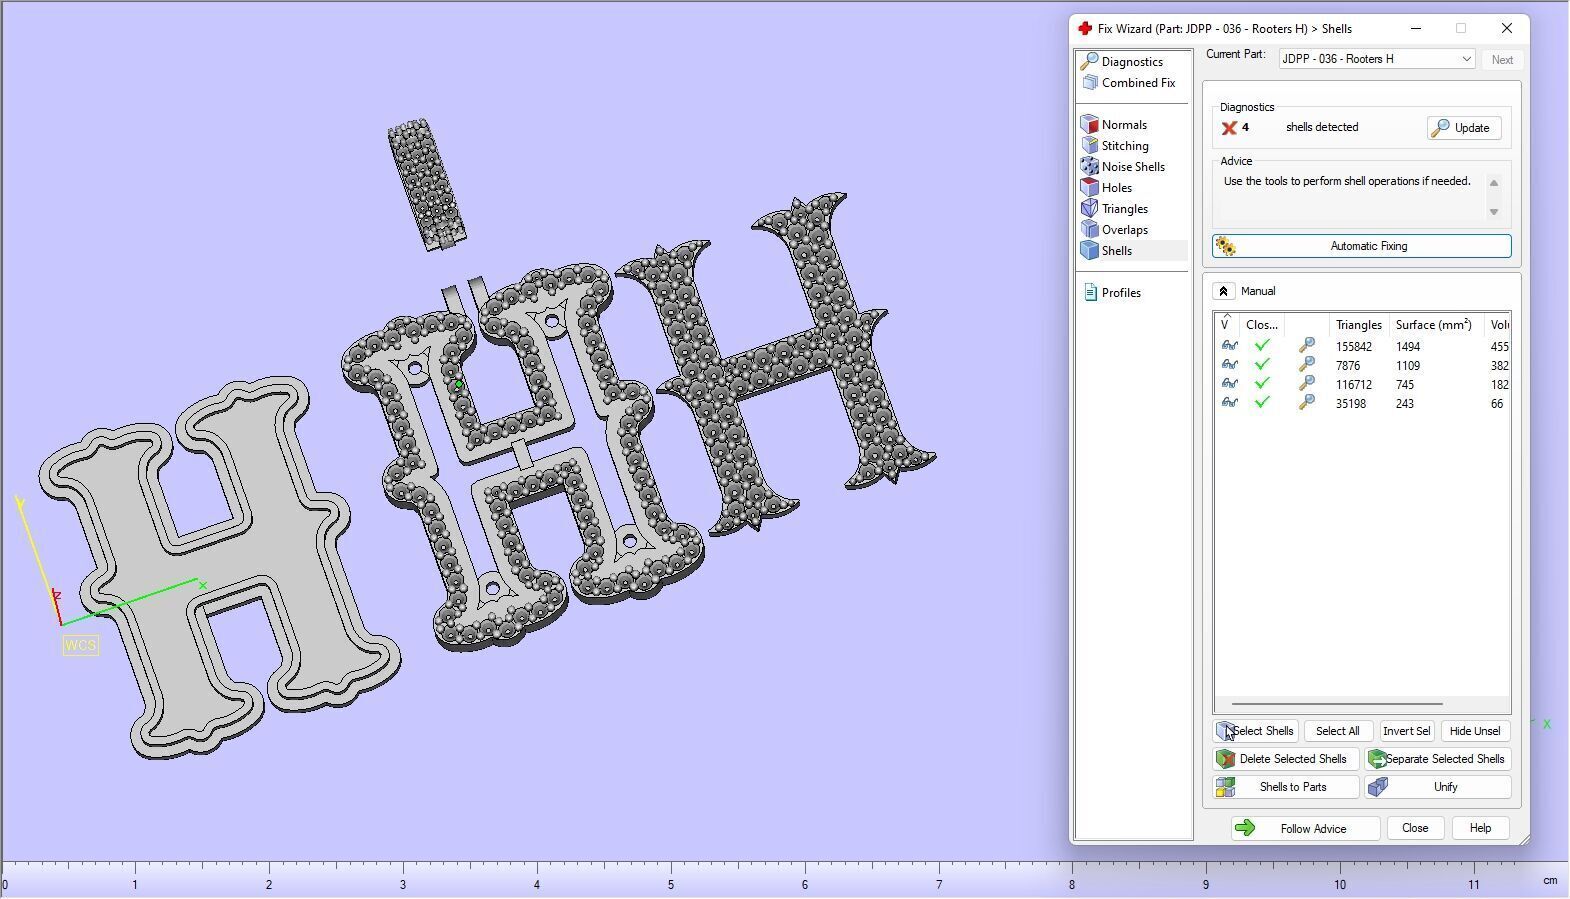The width and height of the screenshot is (1570, 899).
Task: Click the Shells cube icon in the sidebar
Action: pos(1090,251)
